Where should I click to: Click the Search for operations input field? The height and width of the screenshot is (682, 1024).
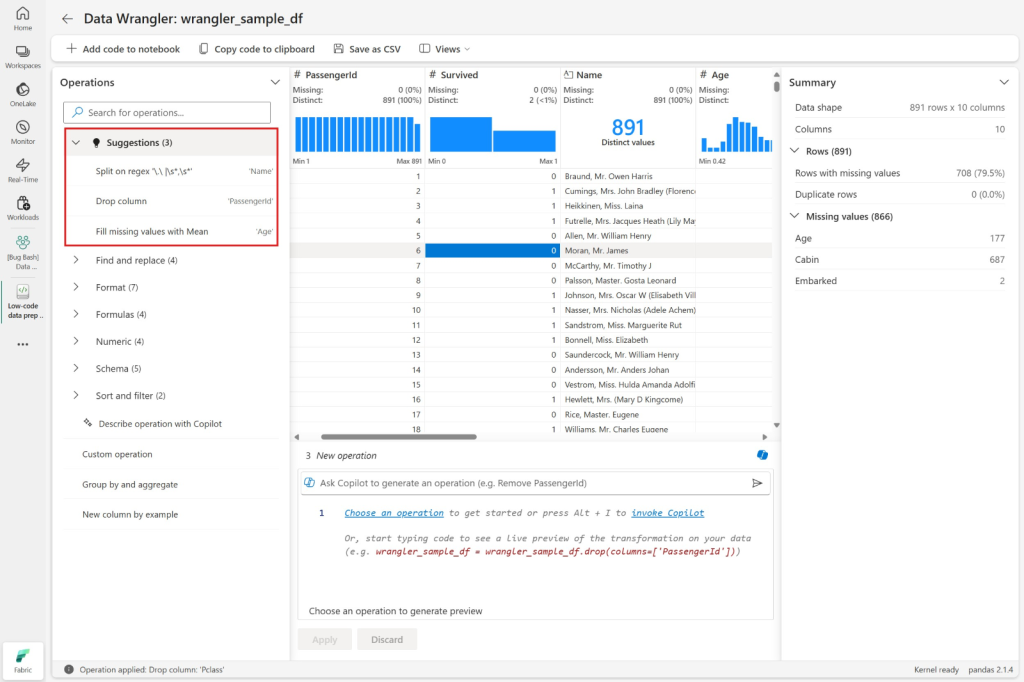pyautogui.click(x=167, y=113)
